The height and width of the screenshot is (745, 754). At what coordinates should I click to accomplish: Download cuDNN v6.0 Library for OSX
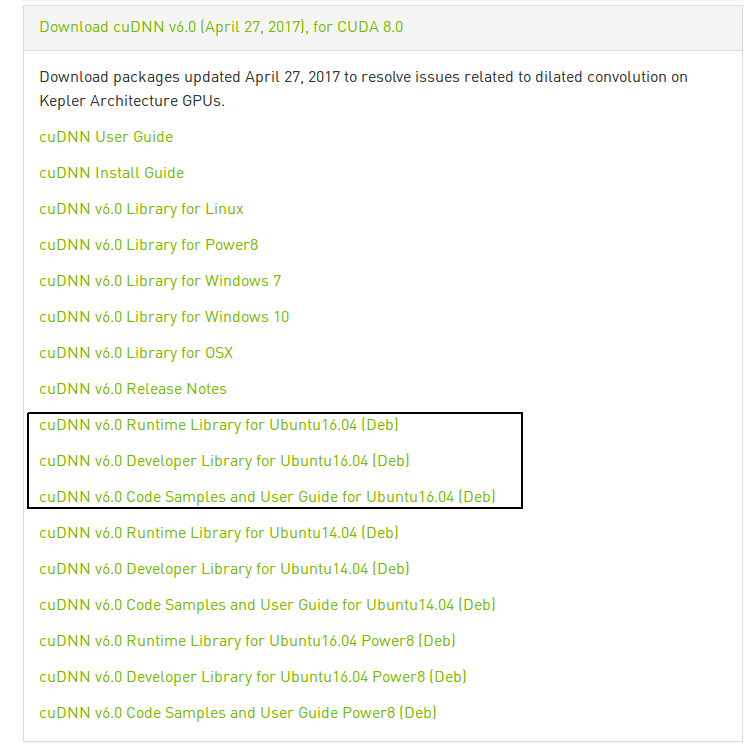(136, 353)
